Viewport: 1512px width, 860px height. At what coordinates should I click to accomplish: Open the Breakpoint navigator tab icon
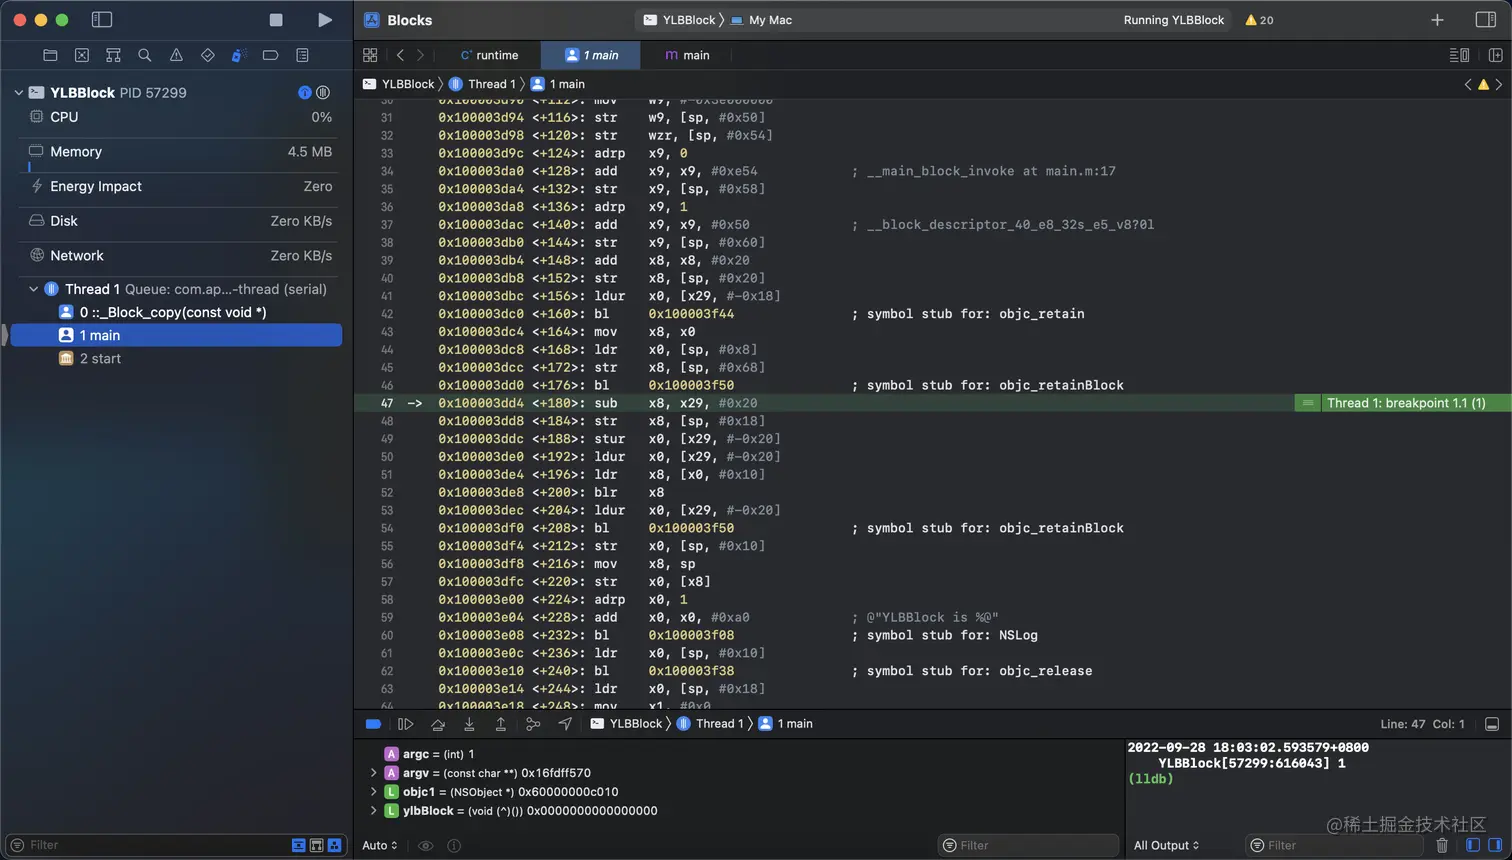click(270, 56)
